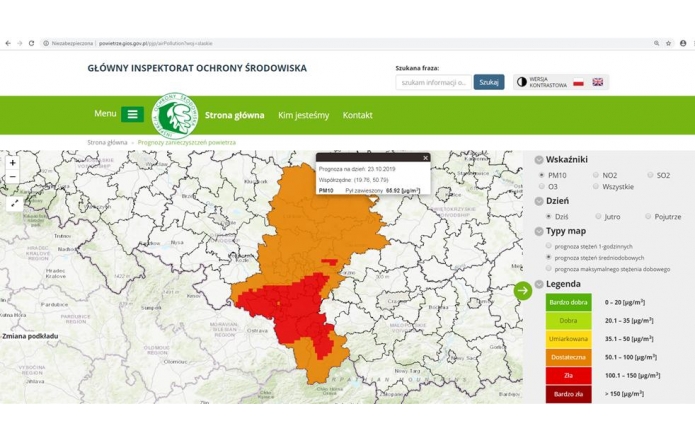Toggle contrast version half-circle icon
695x442 pixels.
522,82
